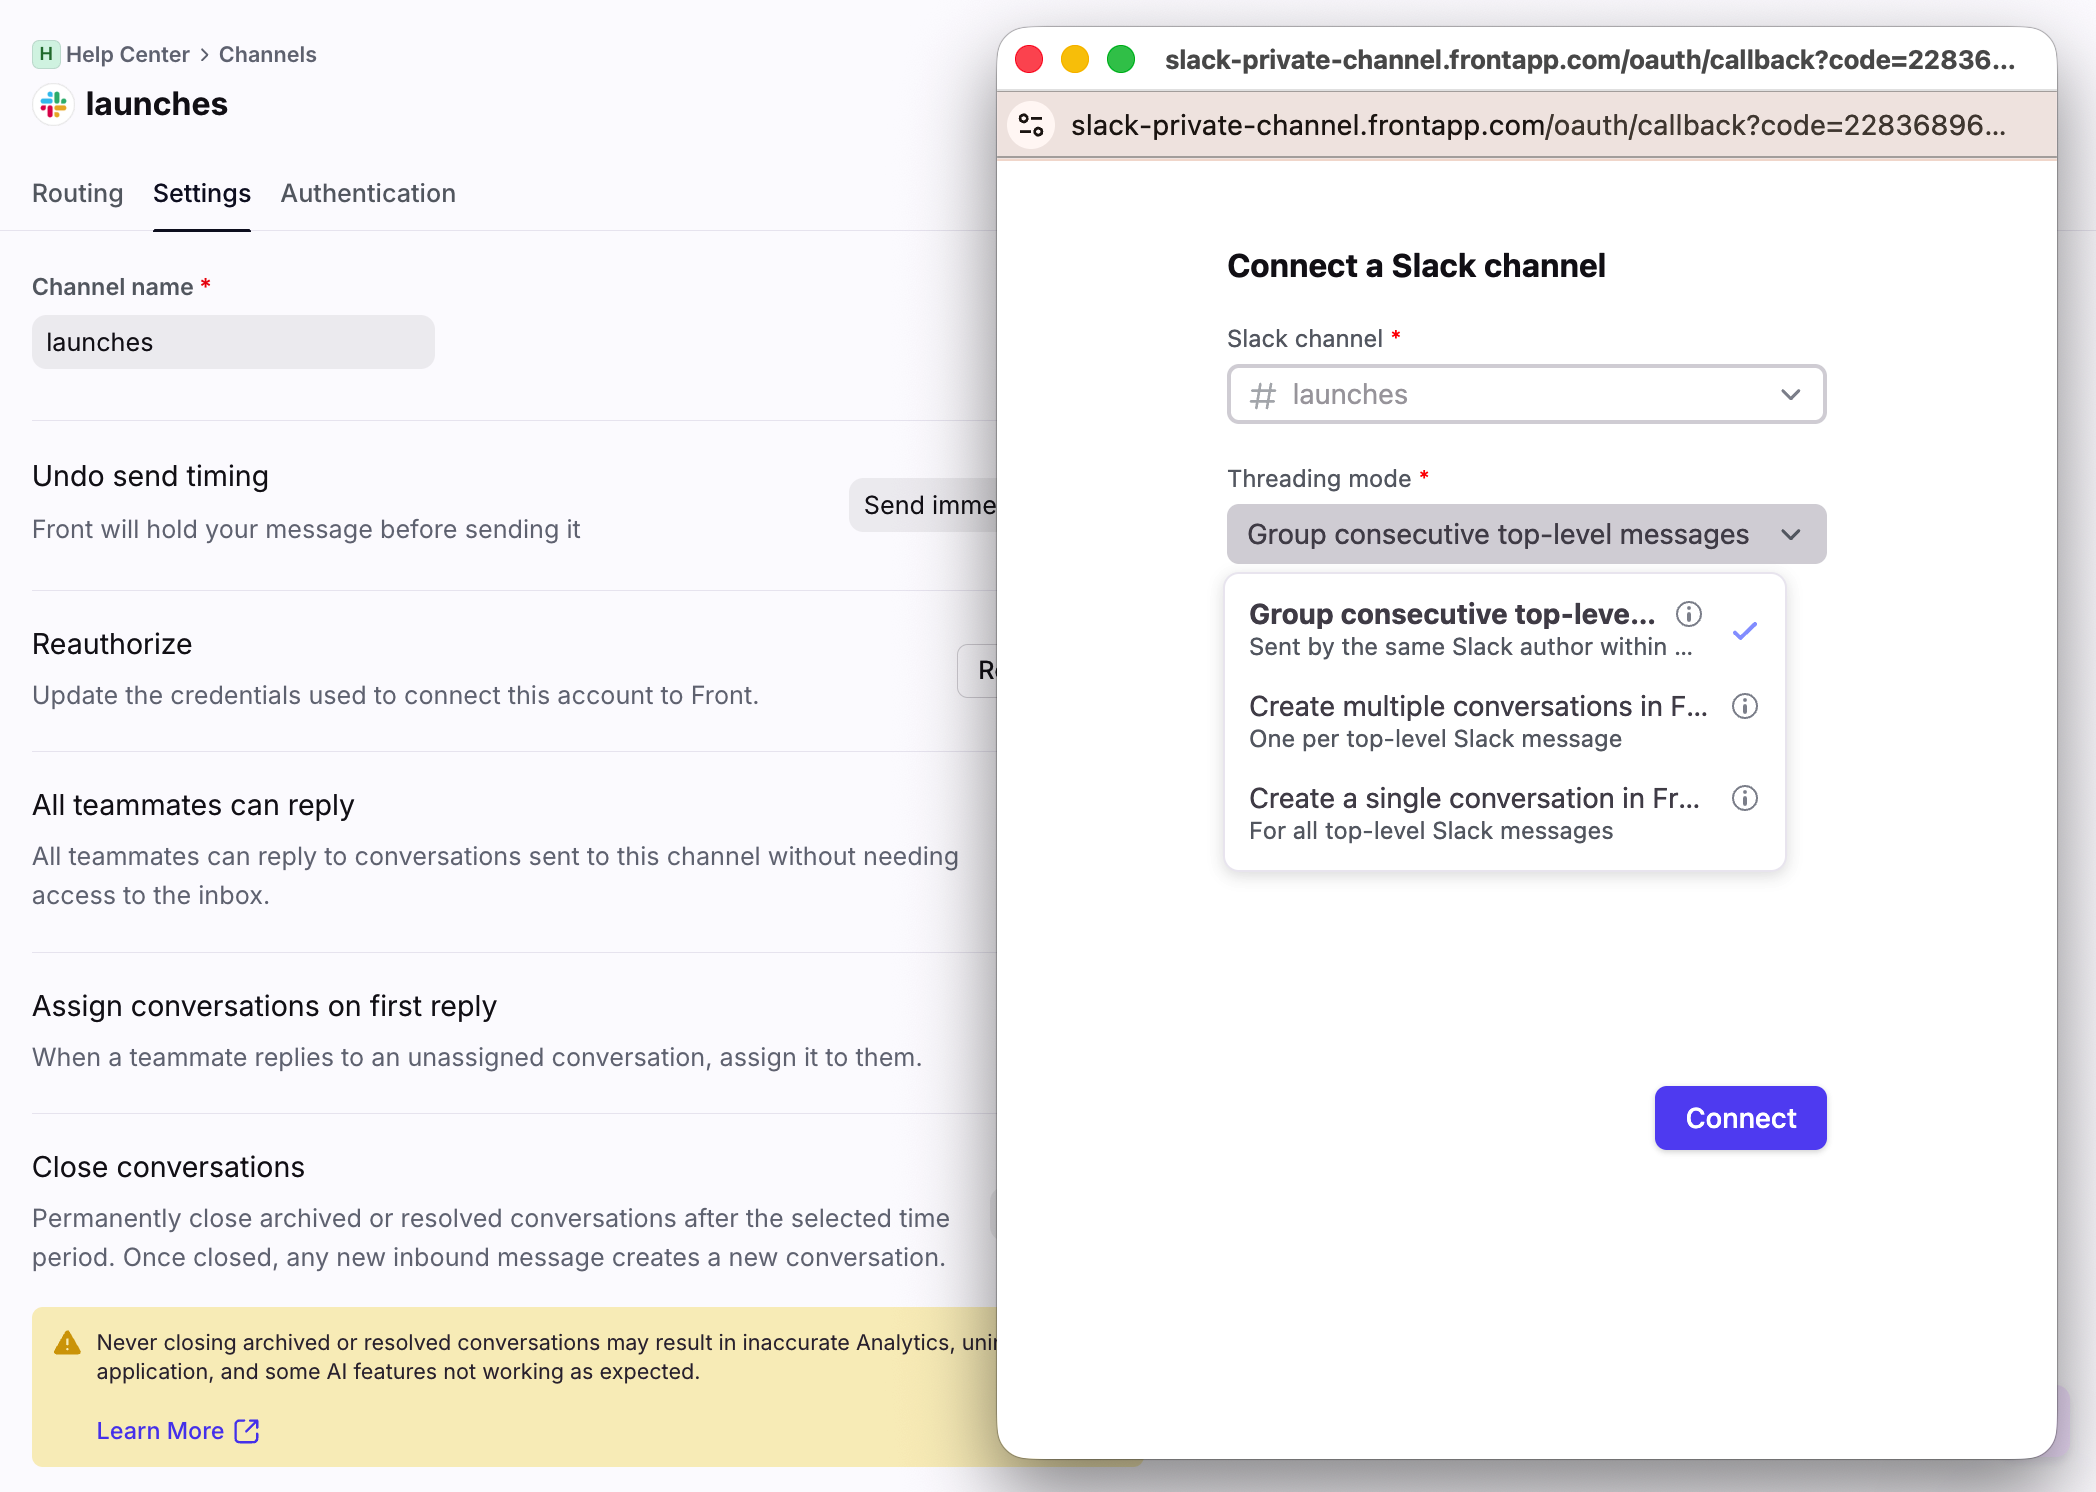Switch to the Routing tab
The height and width of the screenshot is (1492, 2096).
(x=77, y=193)
